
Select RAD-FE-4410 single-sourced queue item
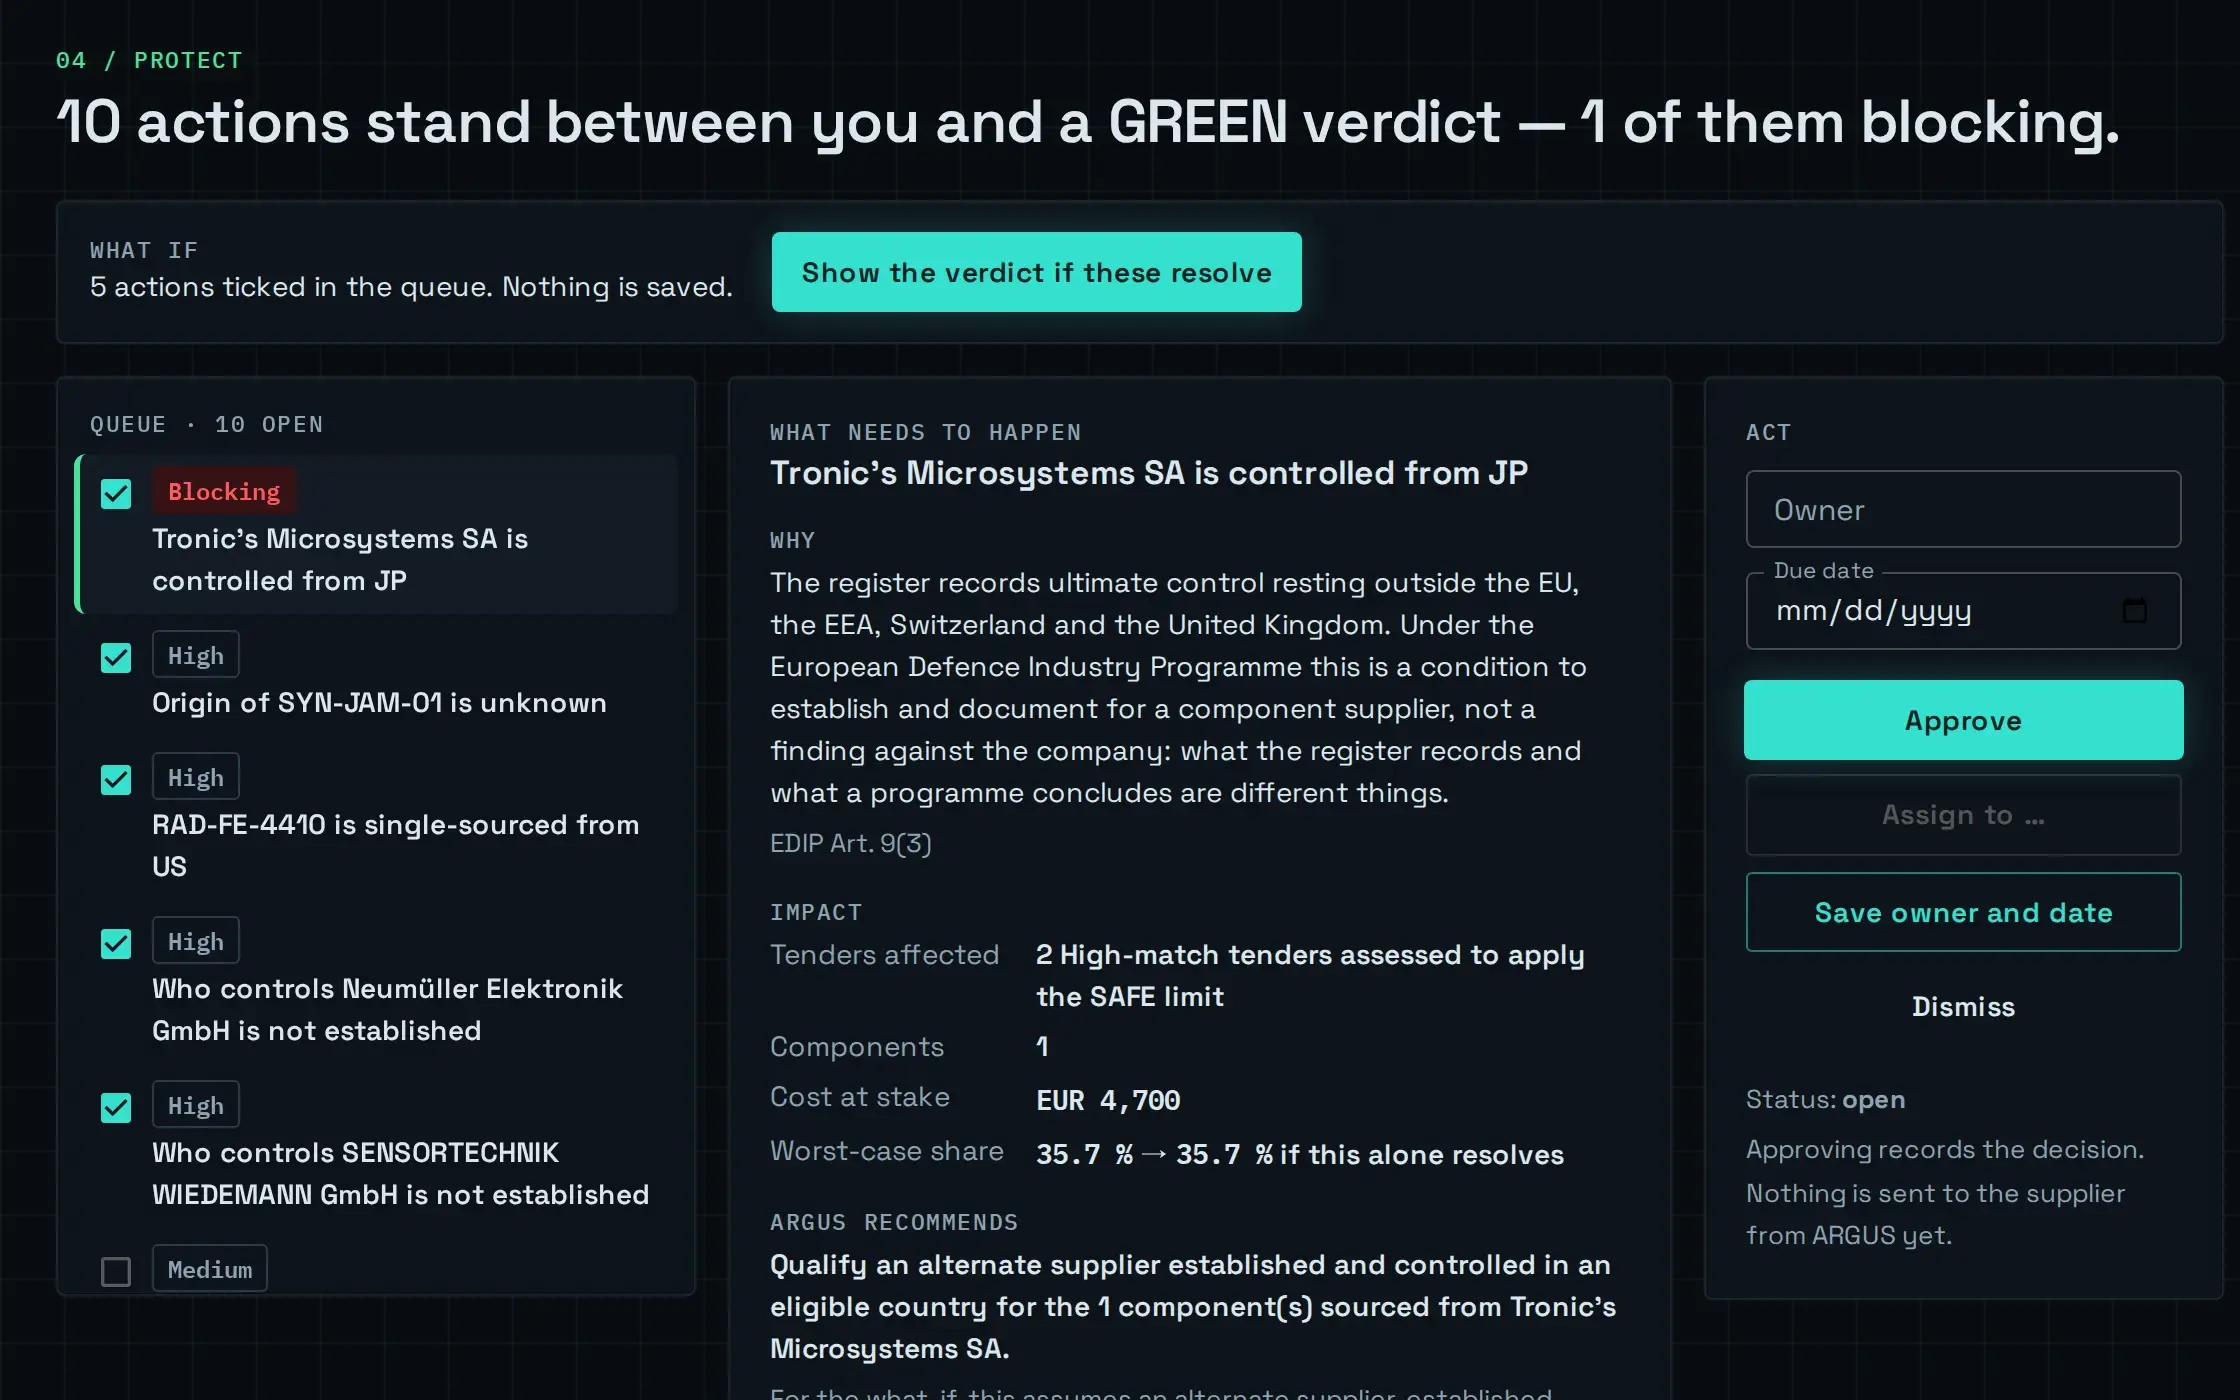pyautogui.click(x=378, y=818)
